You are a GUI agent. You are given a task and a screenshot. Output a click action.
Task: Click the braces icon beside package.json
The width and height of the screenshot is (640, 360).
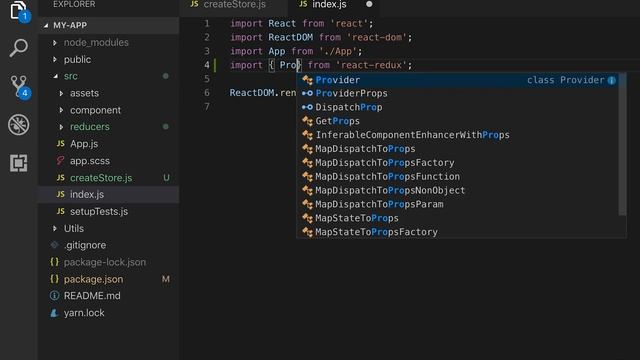54,279
